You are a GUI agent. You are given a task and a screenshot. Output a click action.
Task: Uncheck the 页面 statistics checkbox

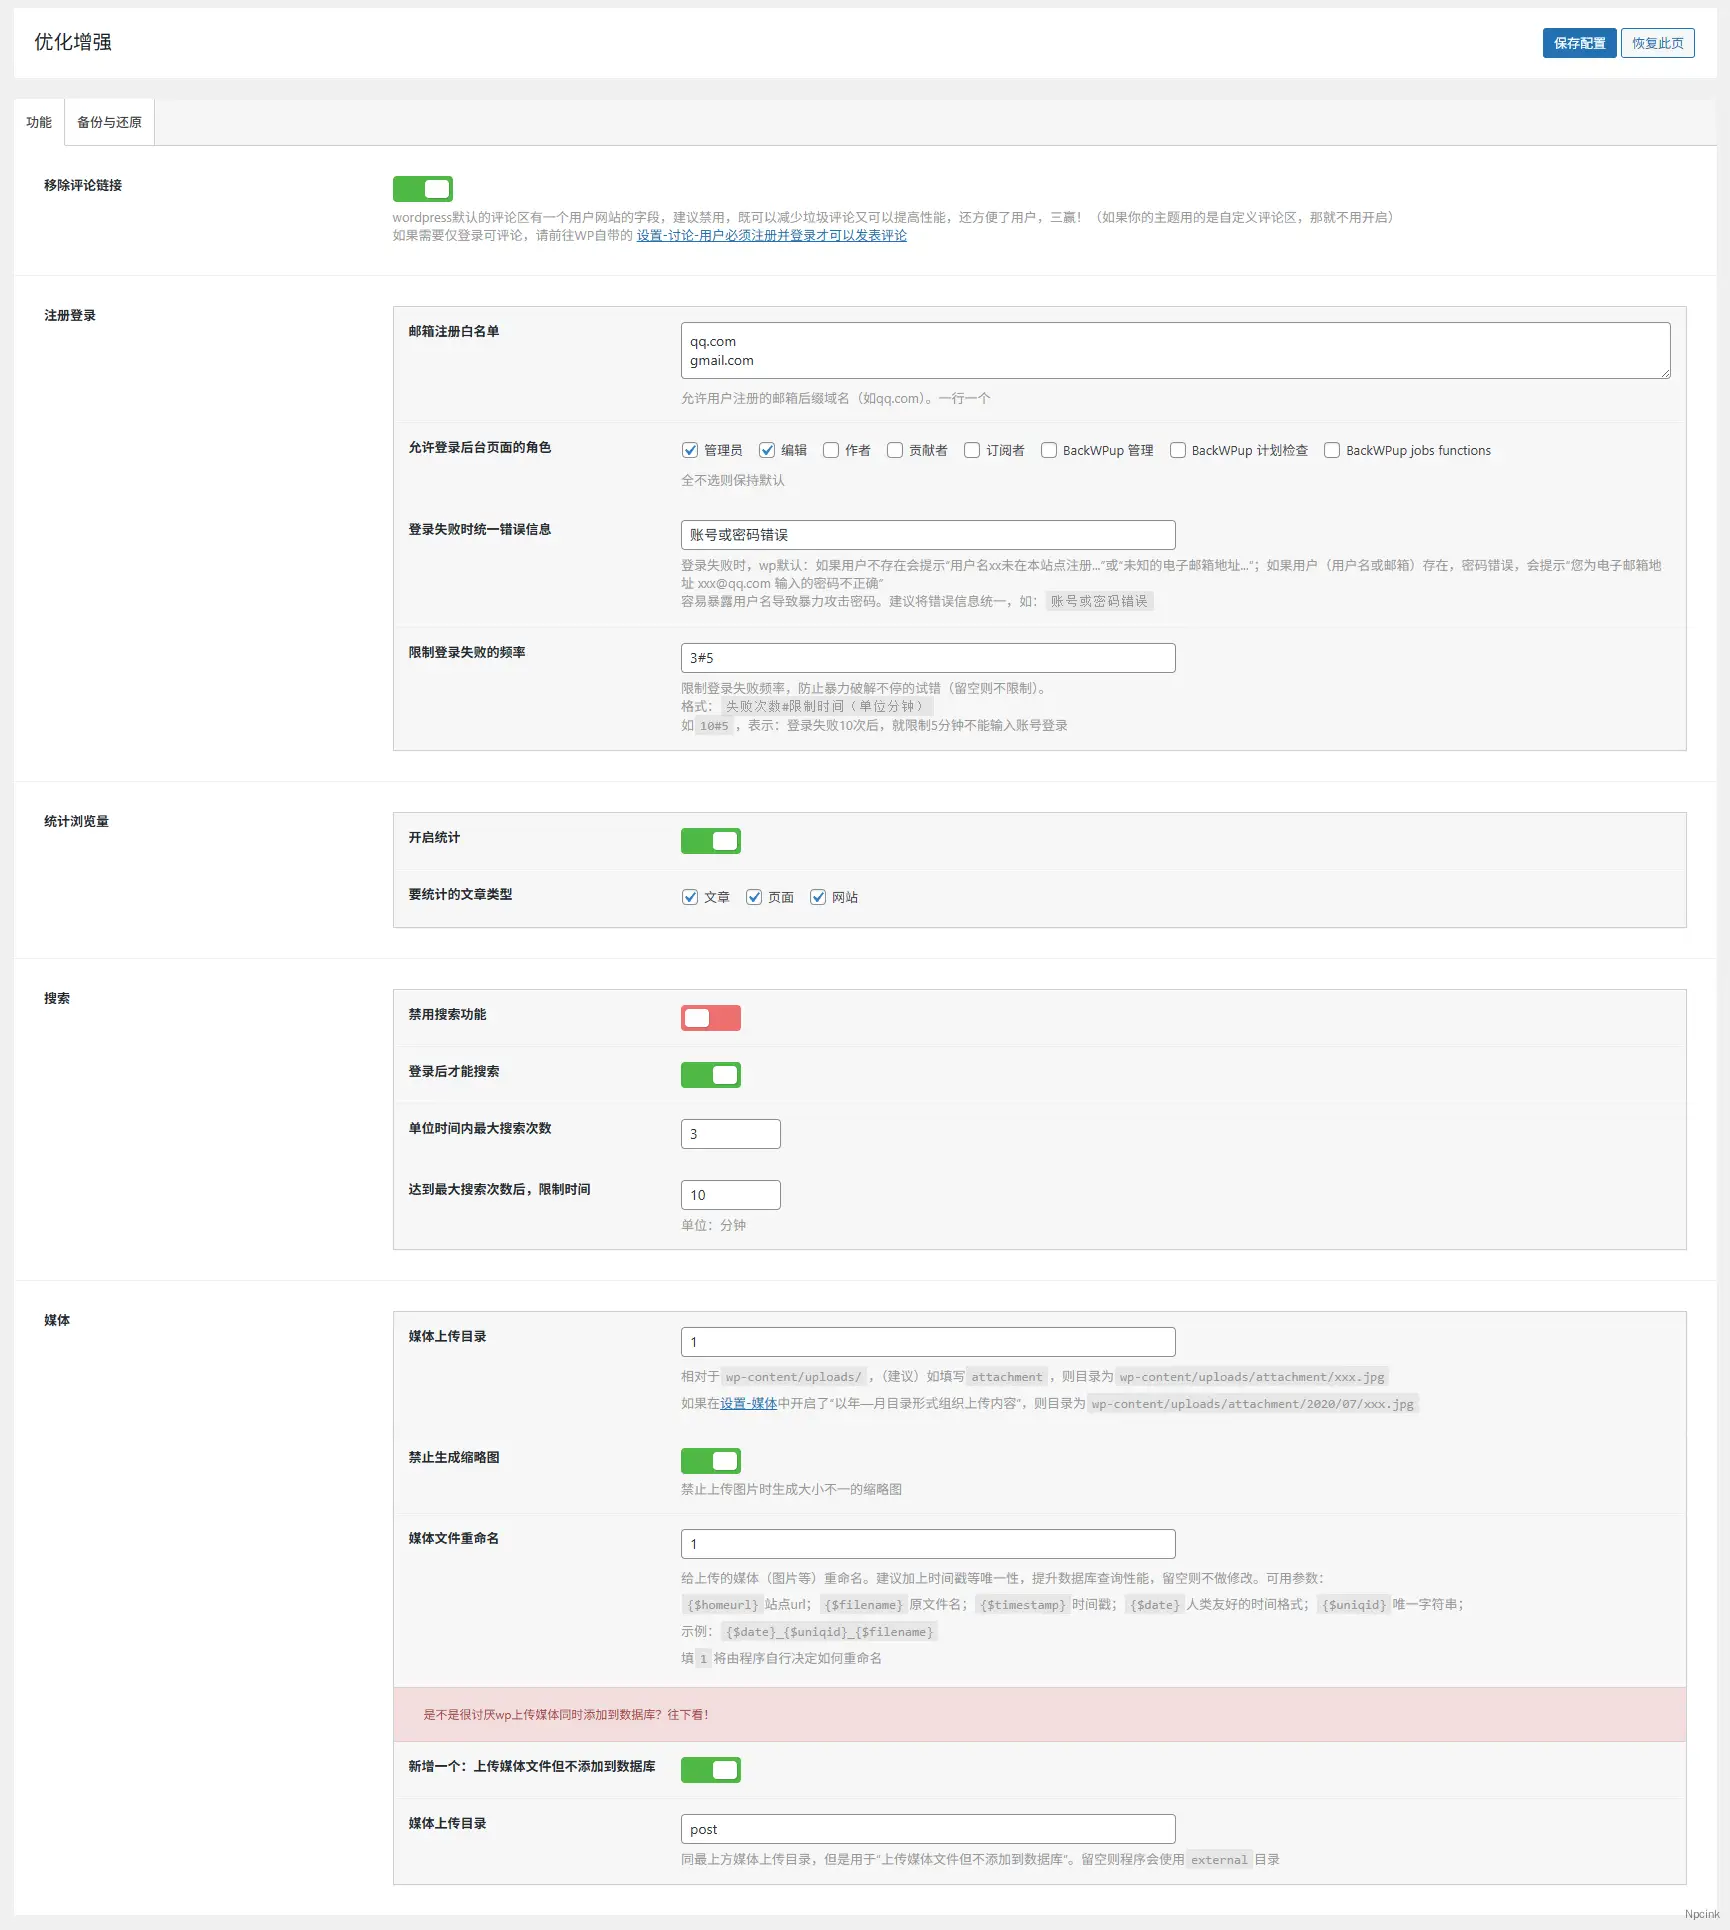[x=754, y=897]
